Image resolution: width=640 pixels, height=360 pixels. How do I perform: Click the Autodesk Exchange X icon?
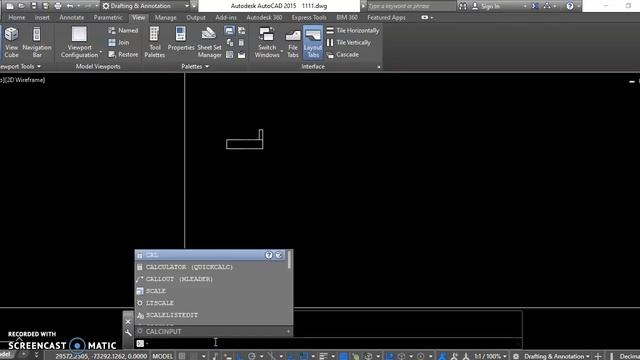[536, 6]
